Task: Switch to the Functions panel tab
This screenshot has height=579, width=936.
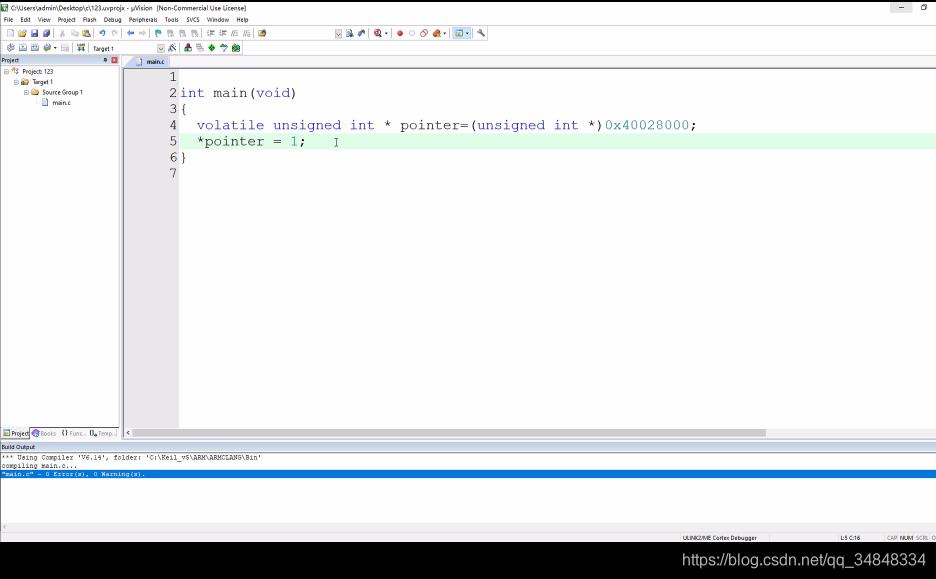Action: pos(73,433)
